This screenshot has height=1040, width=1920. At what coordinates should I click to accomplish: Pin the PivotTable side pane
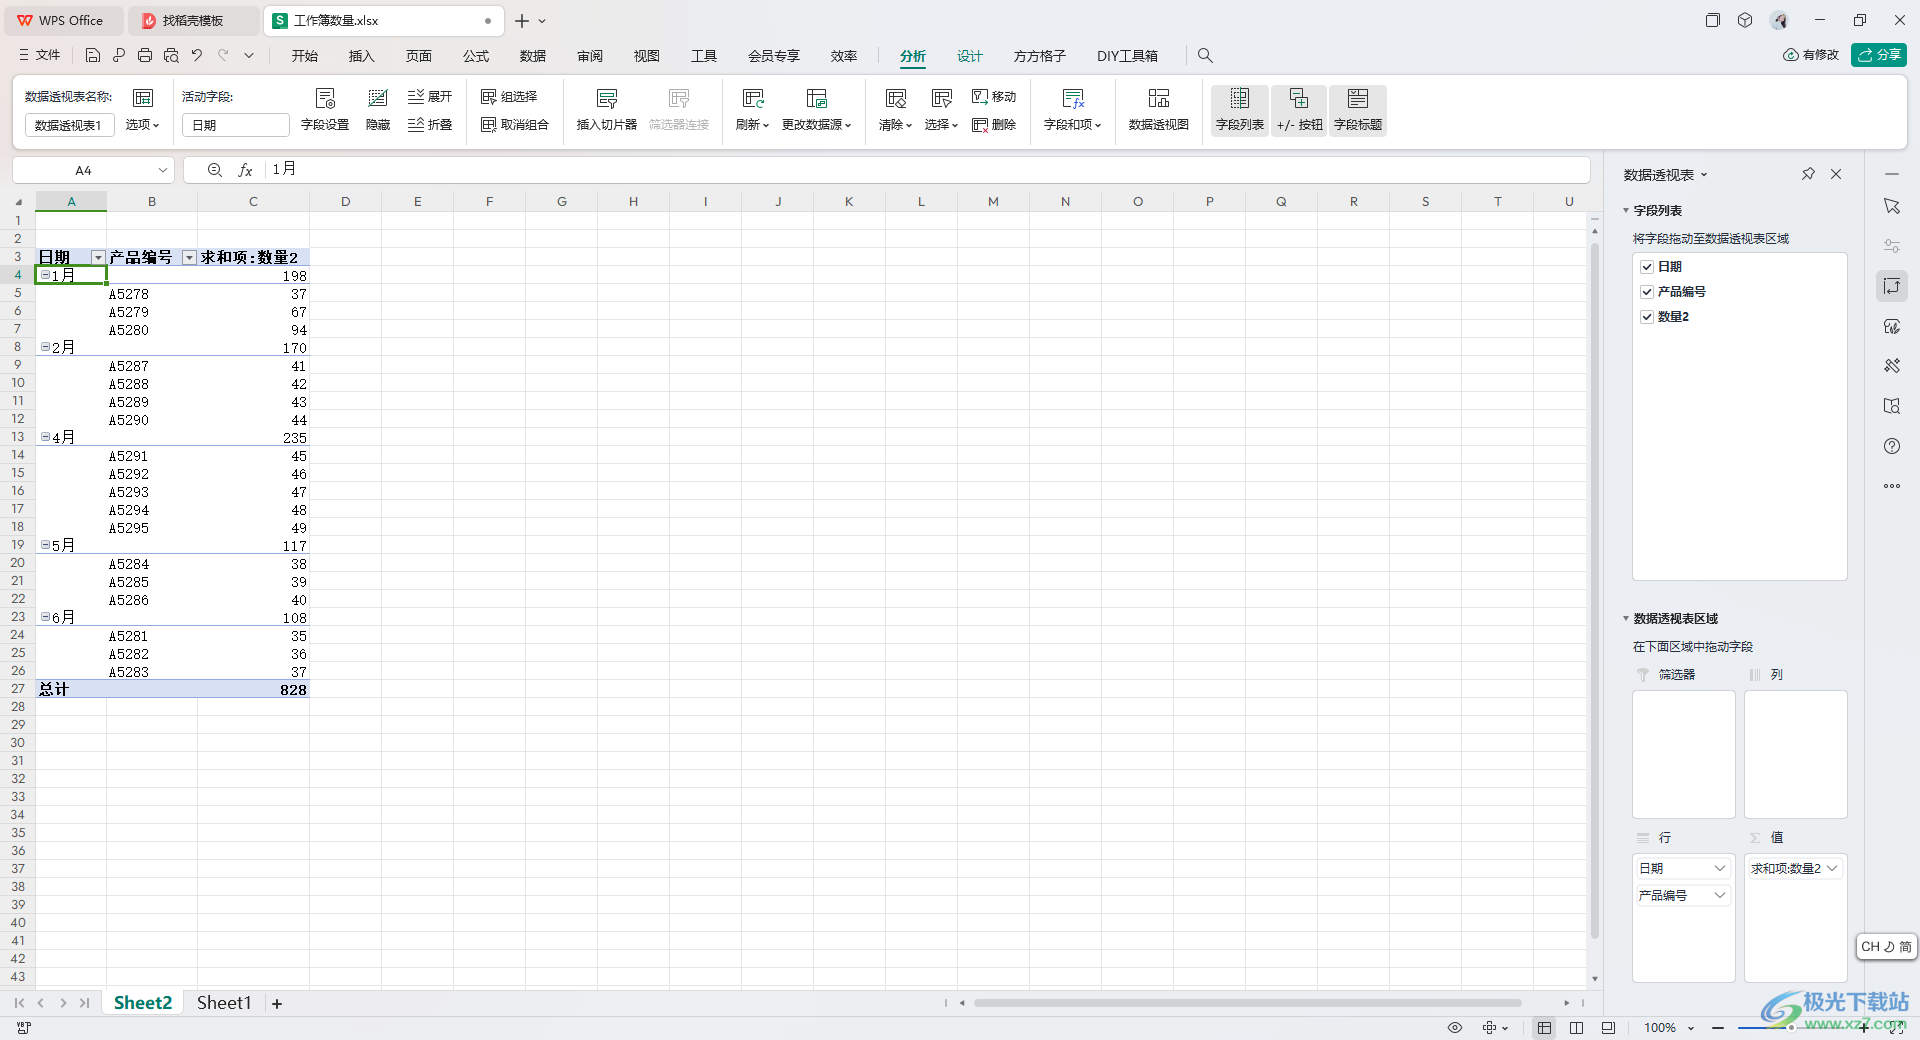click(1808, 174)
